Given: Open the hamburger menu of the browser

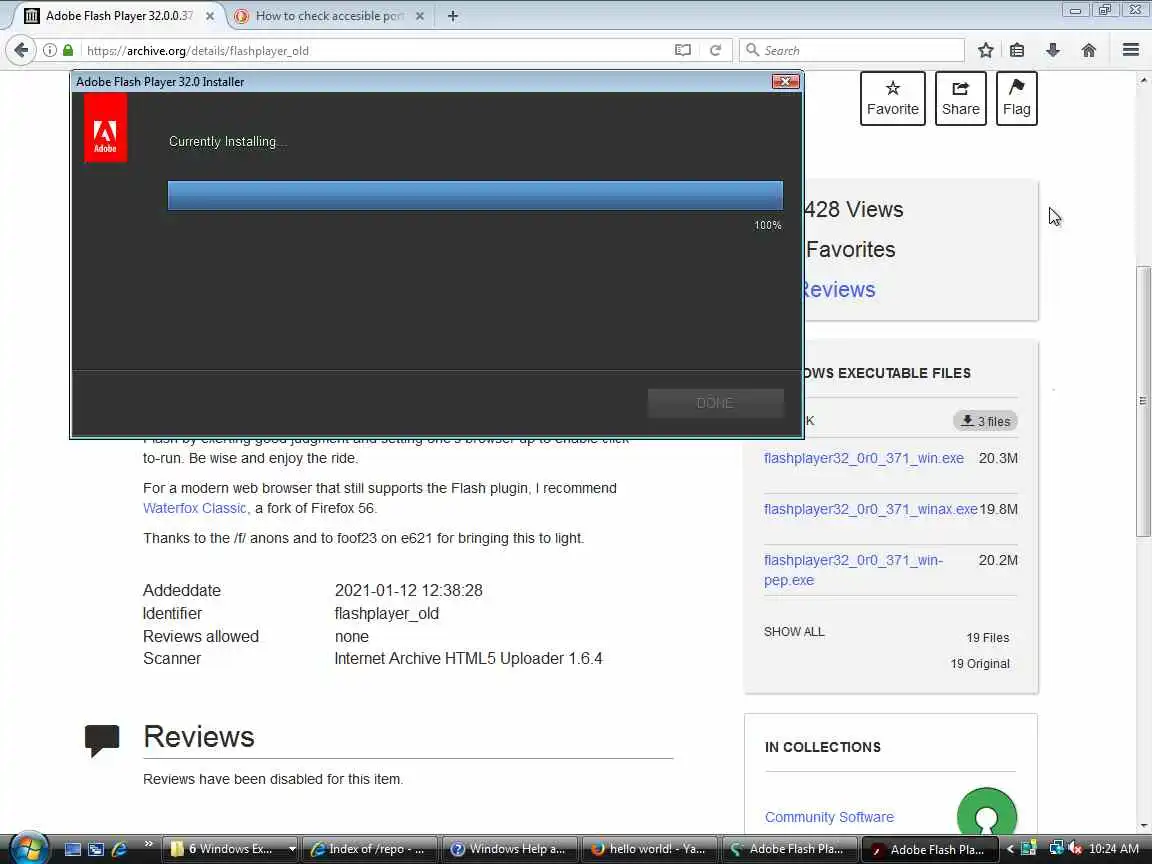Looking at the screenshot, I should [1131, 50].
